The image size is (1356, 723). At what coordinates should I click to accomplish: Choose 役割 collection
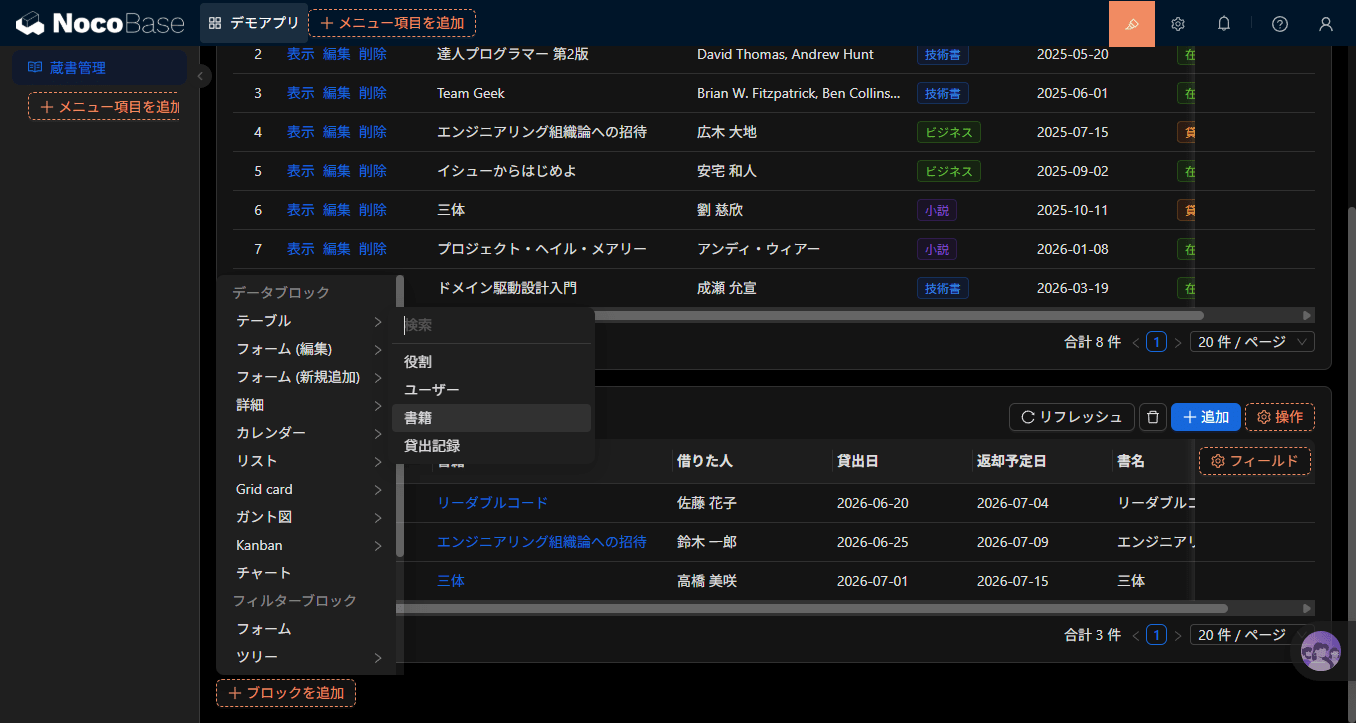tap(492, 362)
